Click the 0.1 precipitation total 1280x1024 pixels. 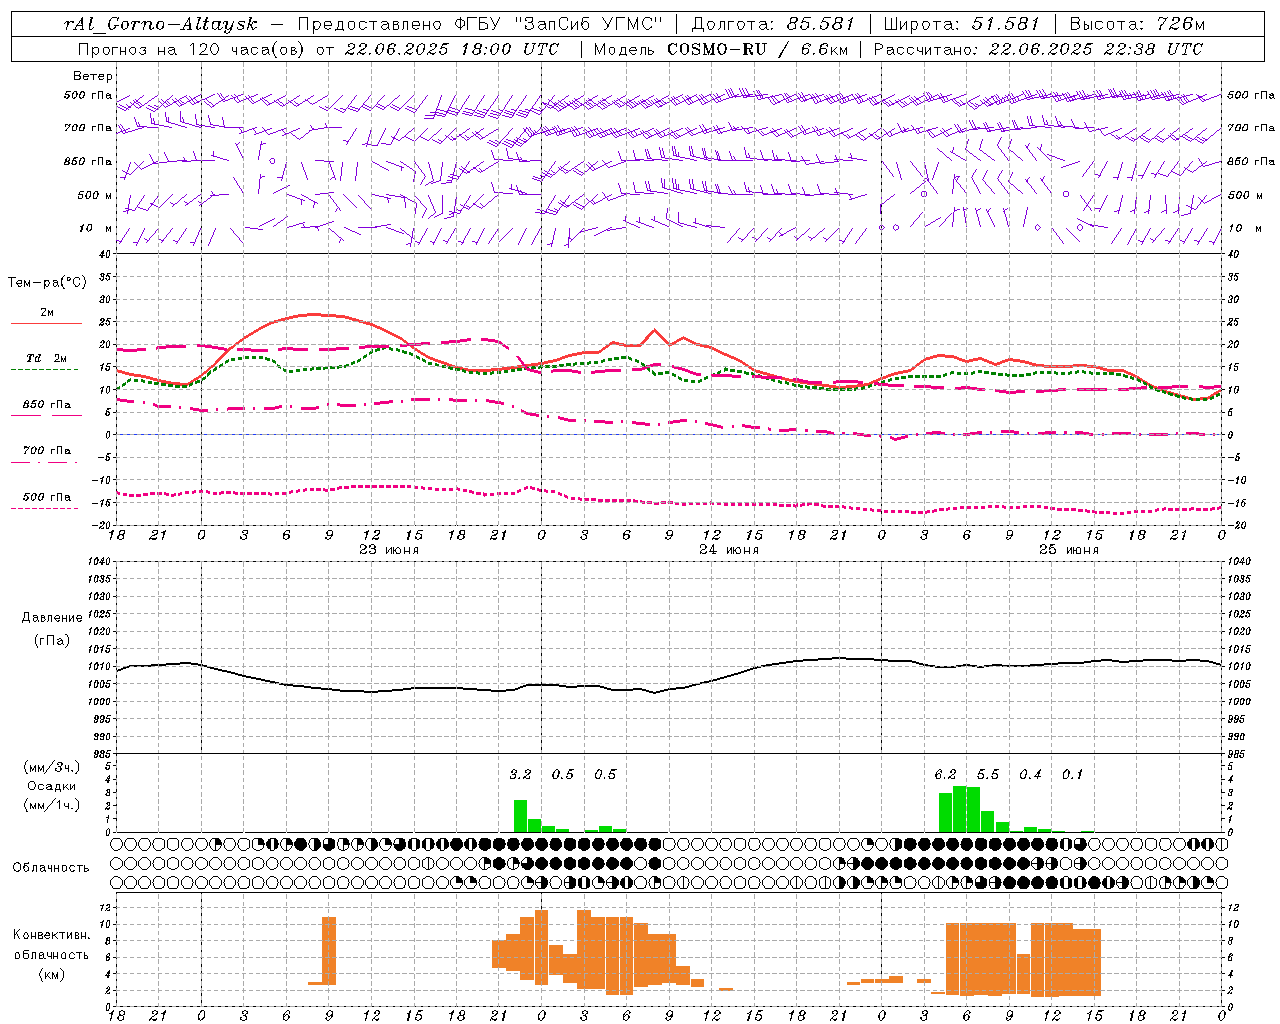click(1072, 775)
